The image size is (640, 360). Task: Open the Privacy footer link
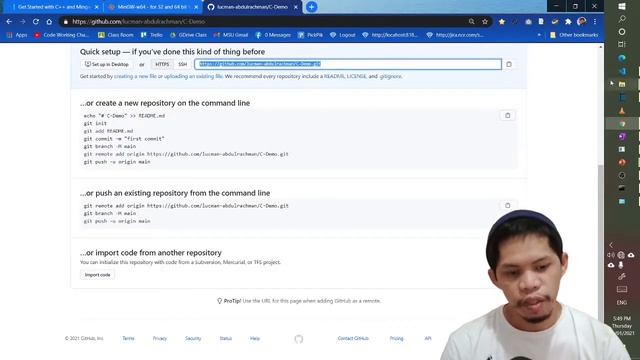(x=160, y=338)
